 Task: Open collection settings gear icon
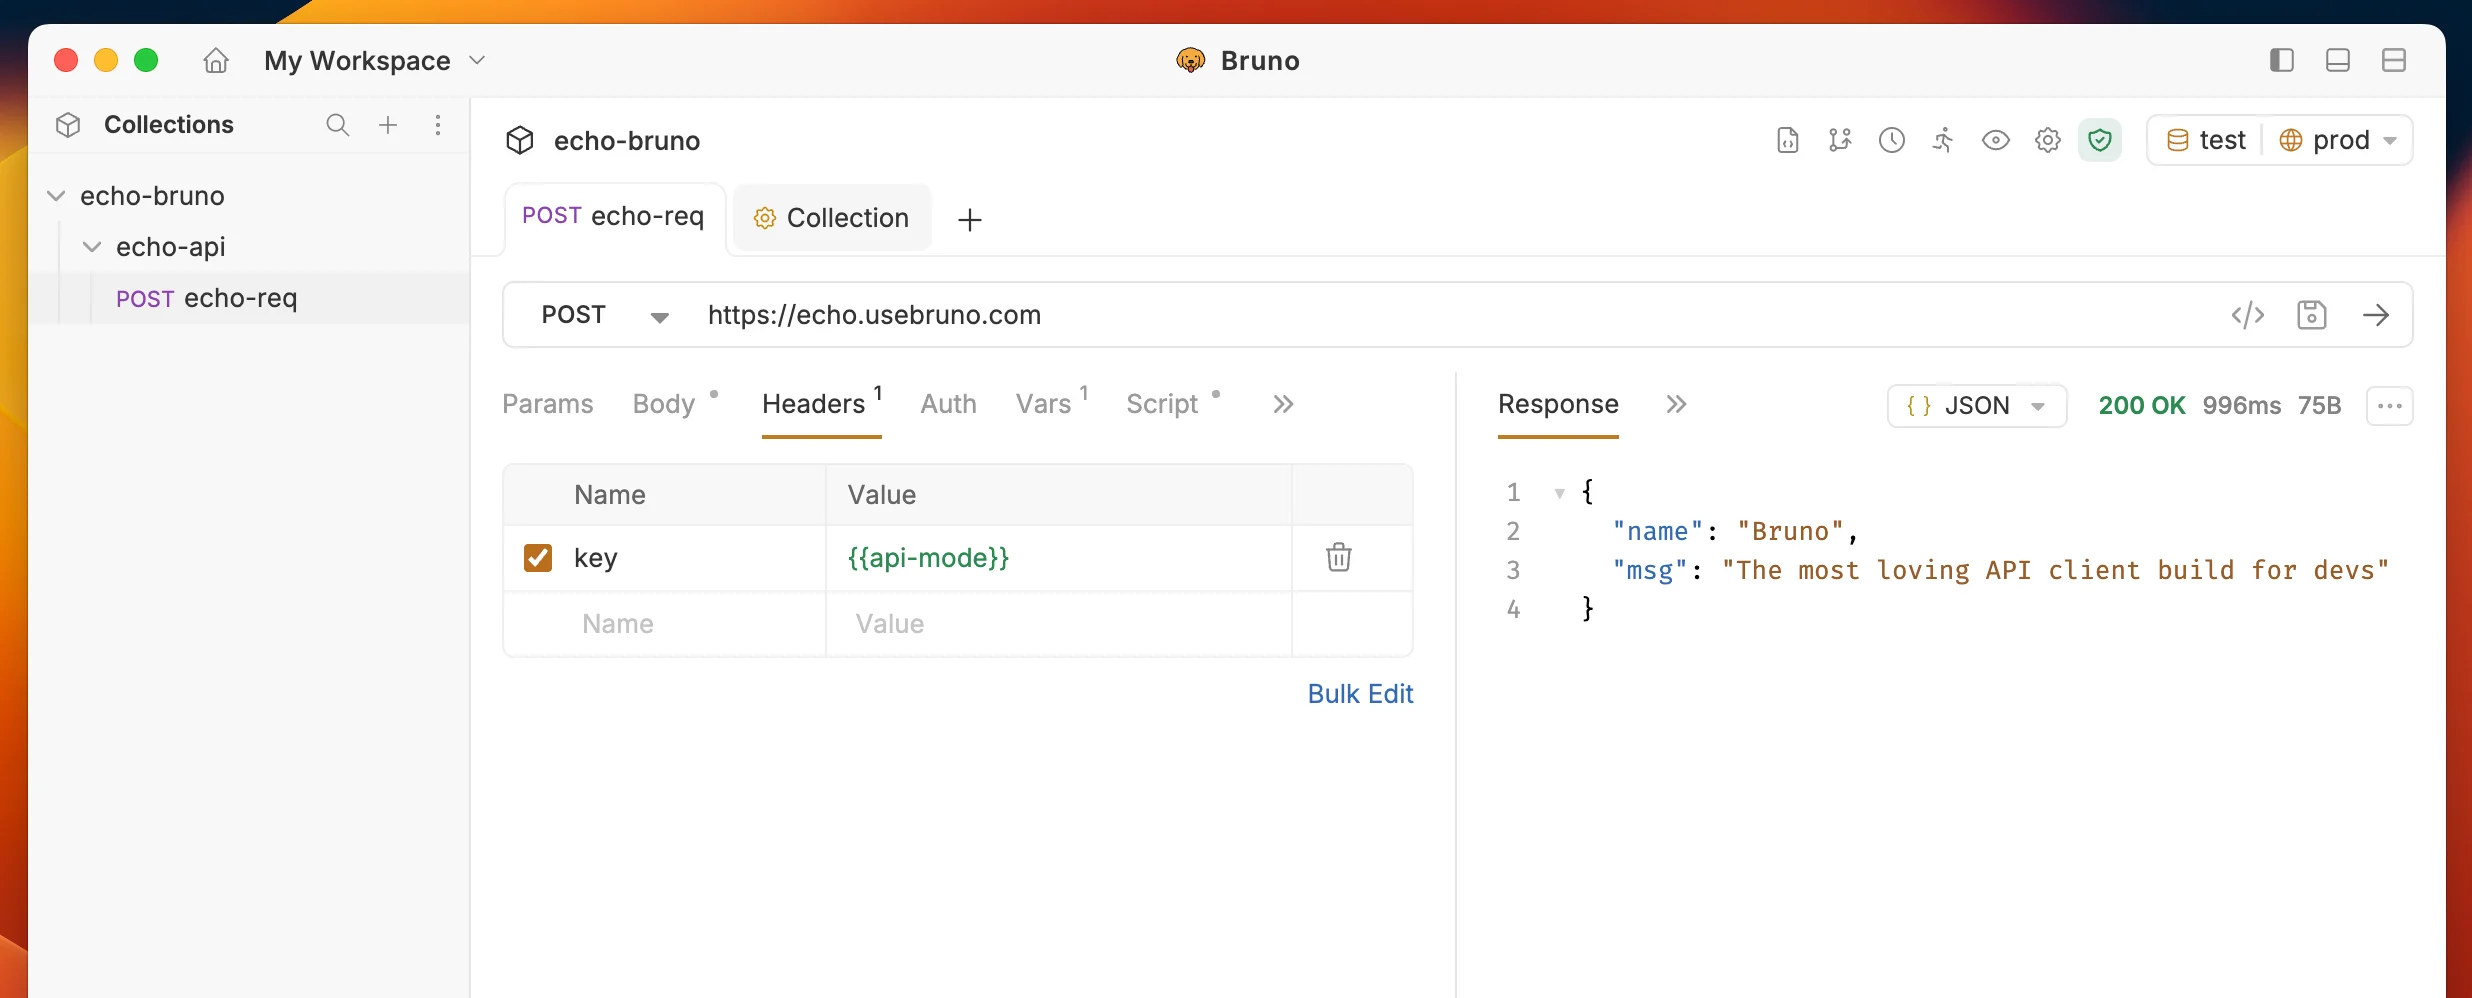(2048, 140)
